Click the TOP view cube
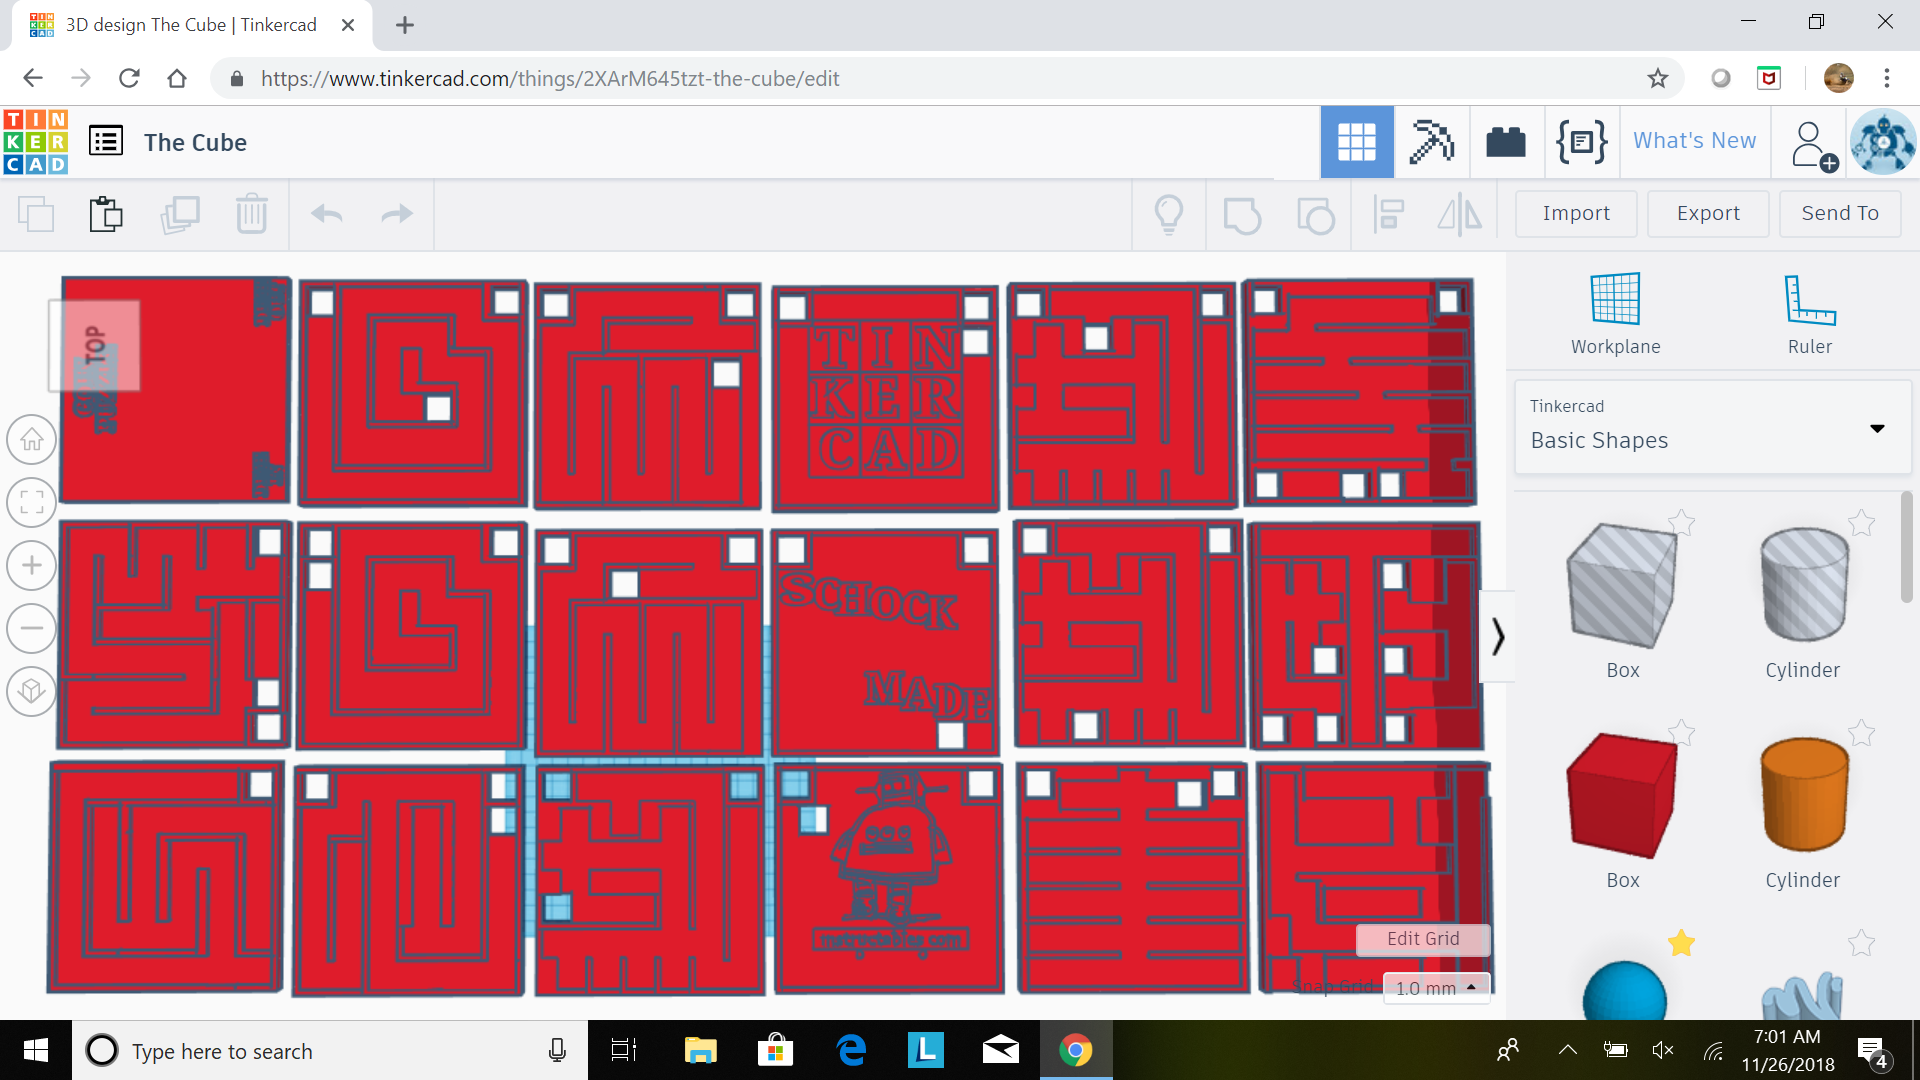This screenshot has height=1080, width=1920. 95,345
